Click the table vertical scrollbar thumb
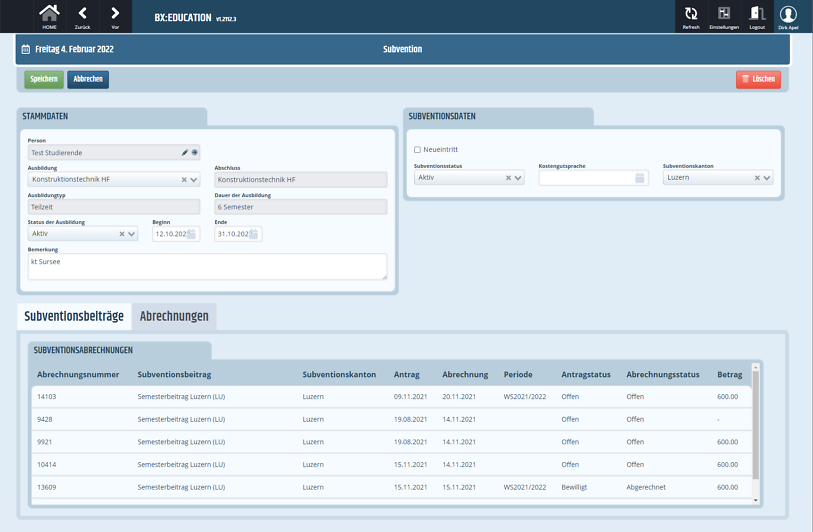 coord(755,425)
